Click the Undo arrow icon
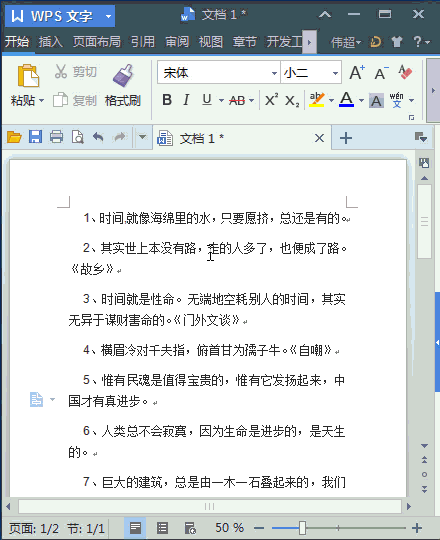This screenshot has height=540, width=440. click(x=98, y=137)
